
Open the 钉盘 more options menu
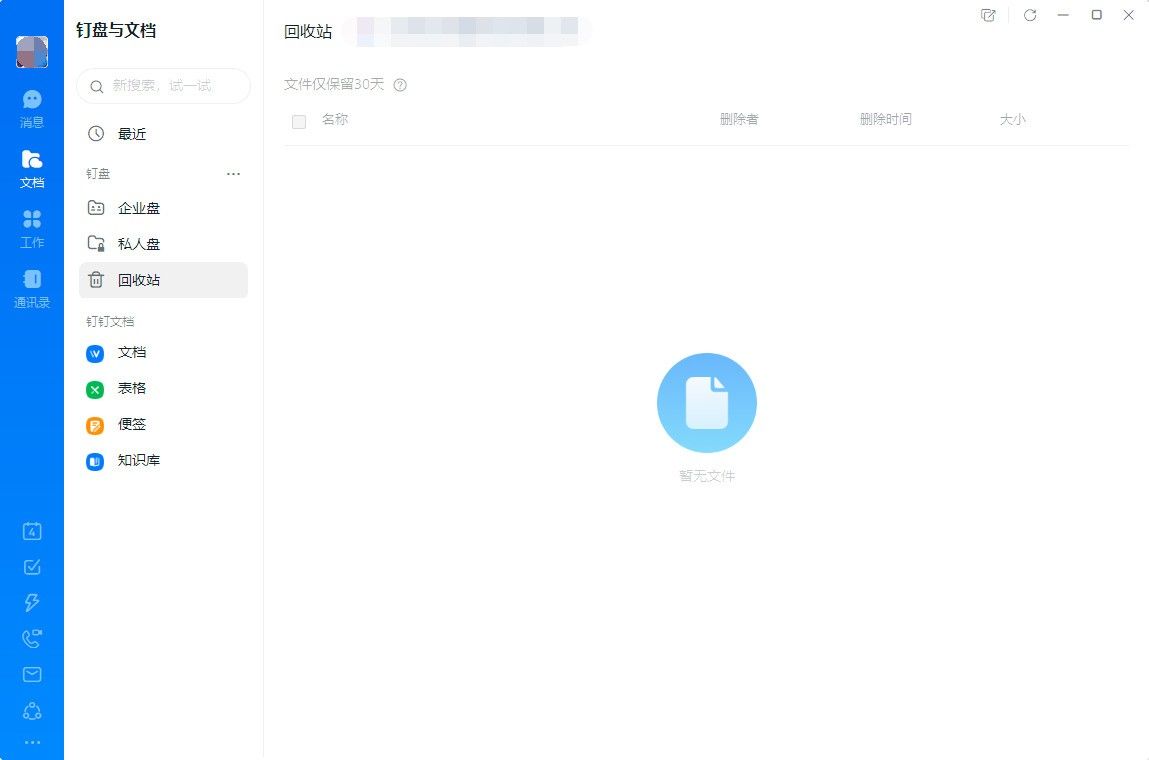click(x=233, y=173)
